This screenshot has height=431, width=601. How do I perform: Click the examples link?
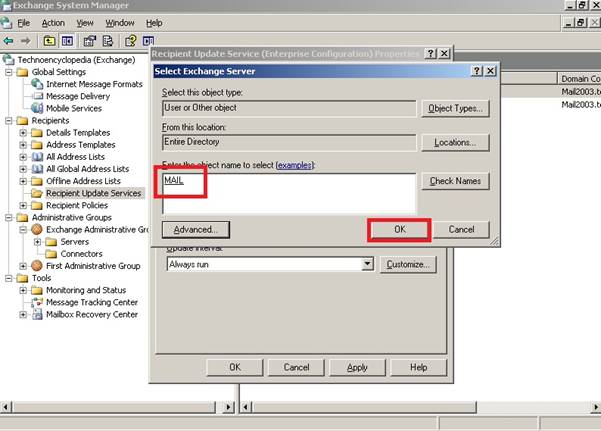point(293,164)
